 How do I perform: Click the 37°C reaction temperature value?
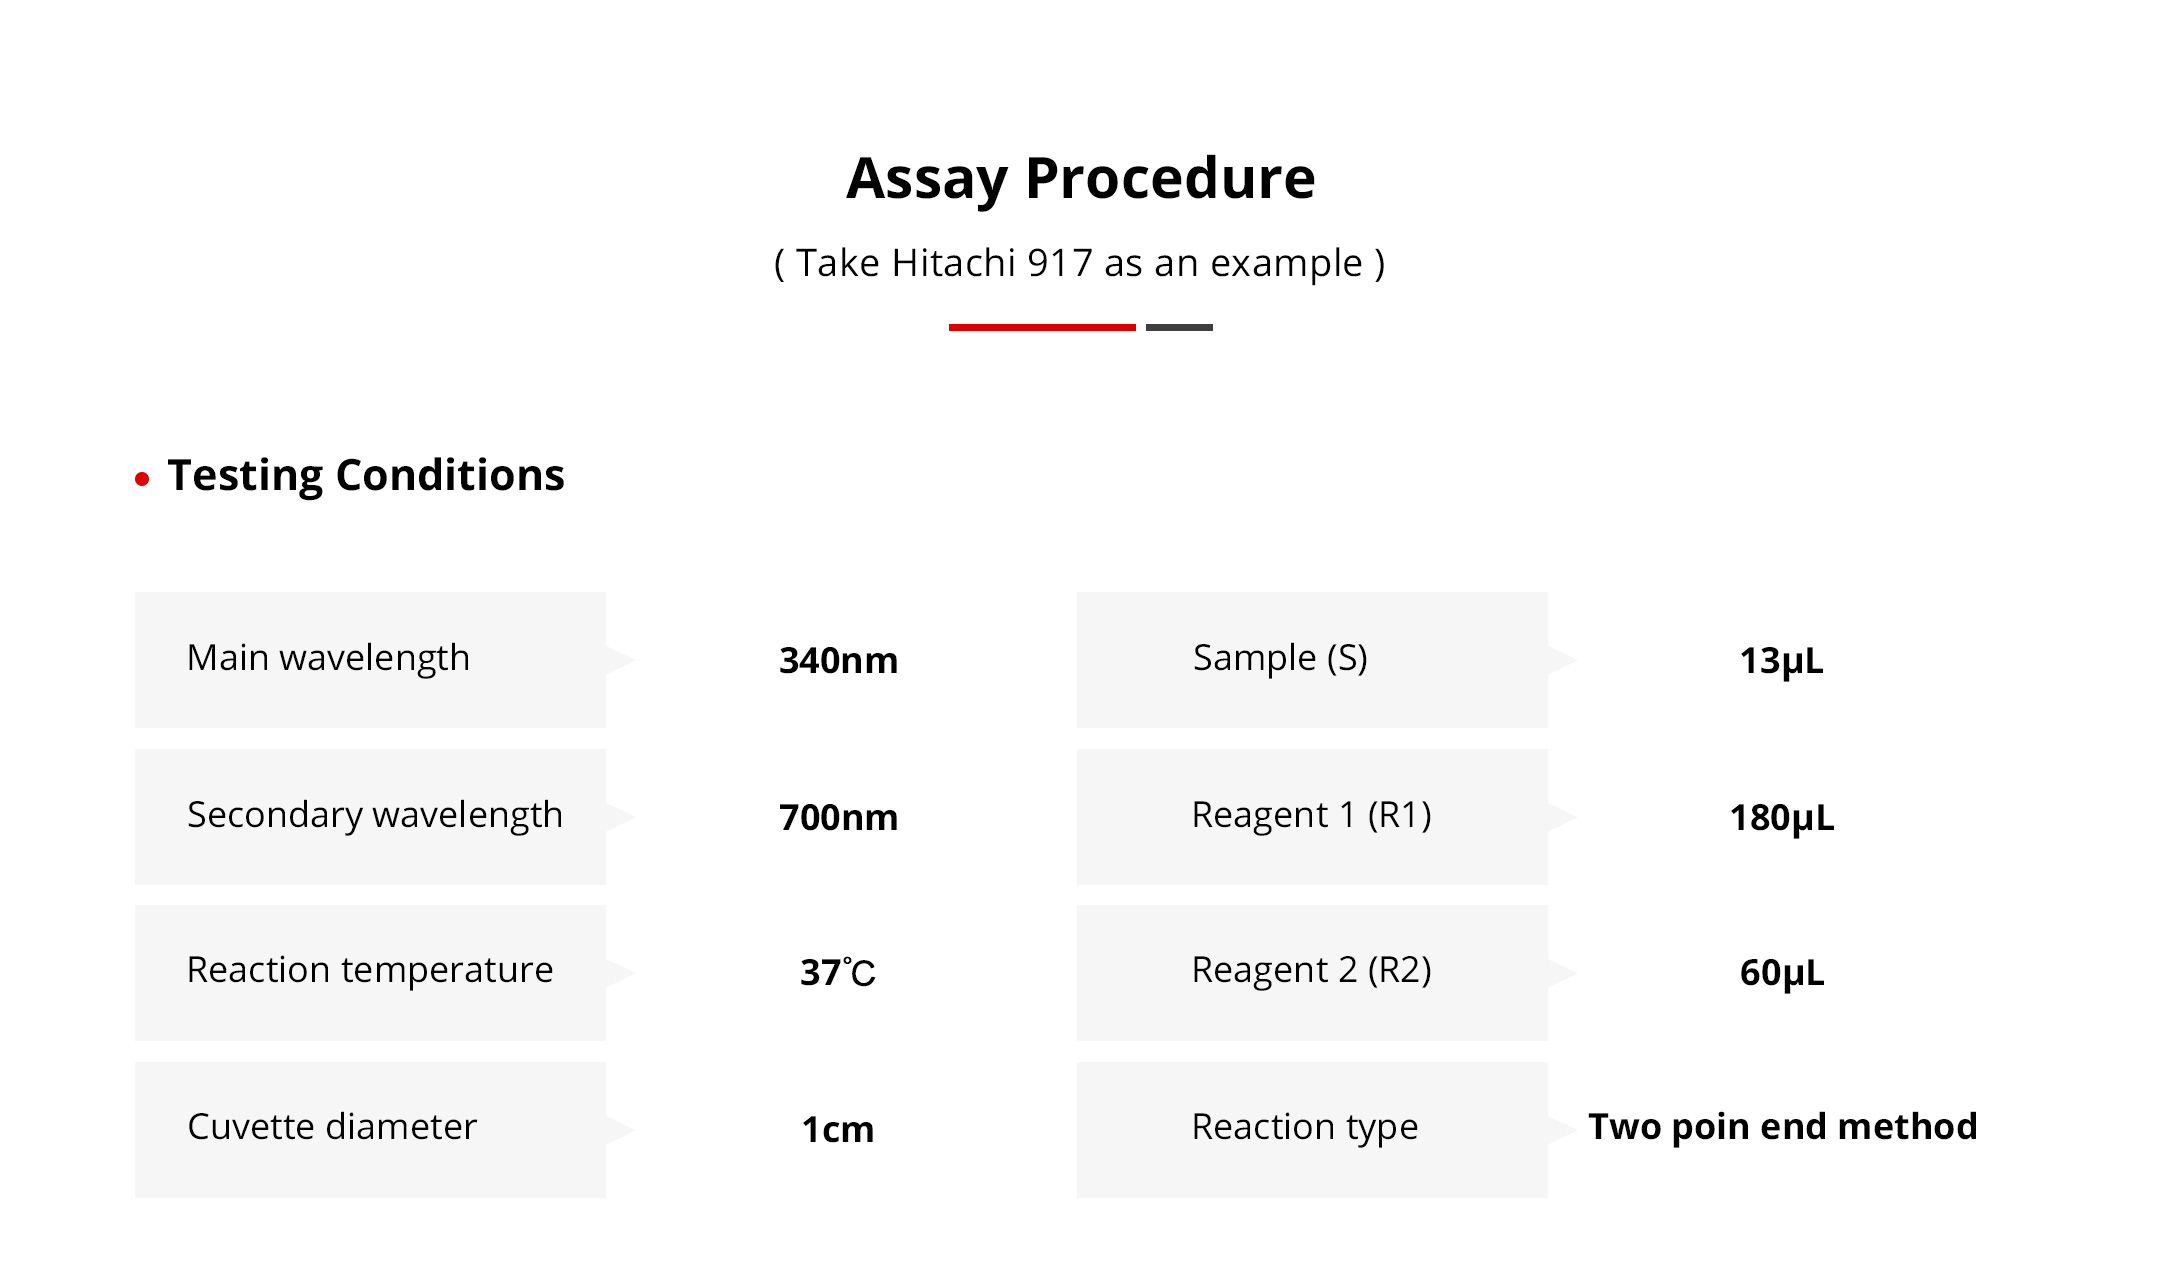pos(838,973)
